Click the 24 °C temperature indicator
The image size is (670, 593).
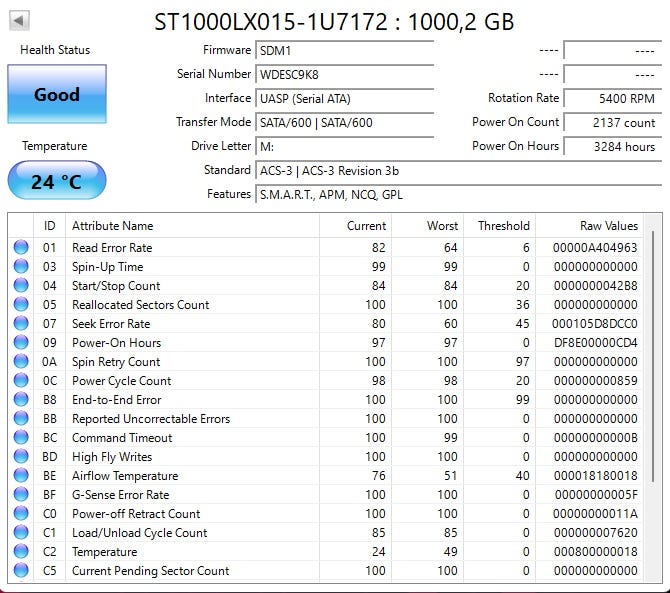point(56,182)
